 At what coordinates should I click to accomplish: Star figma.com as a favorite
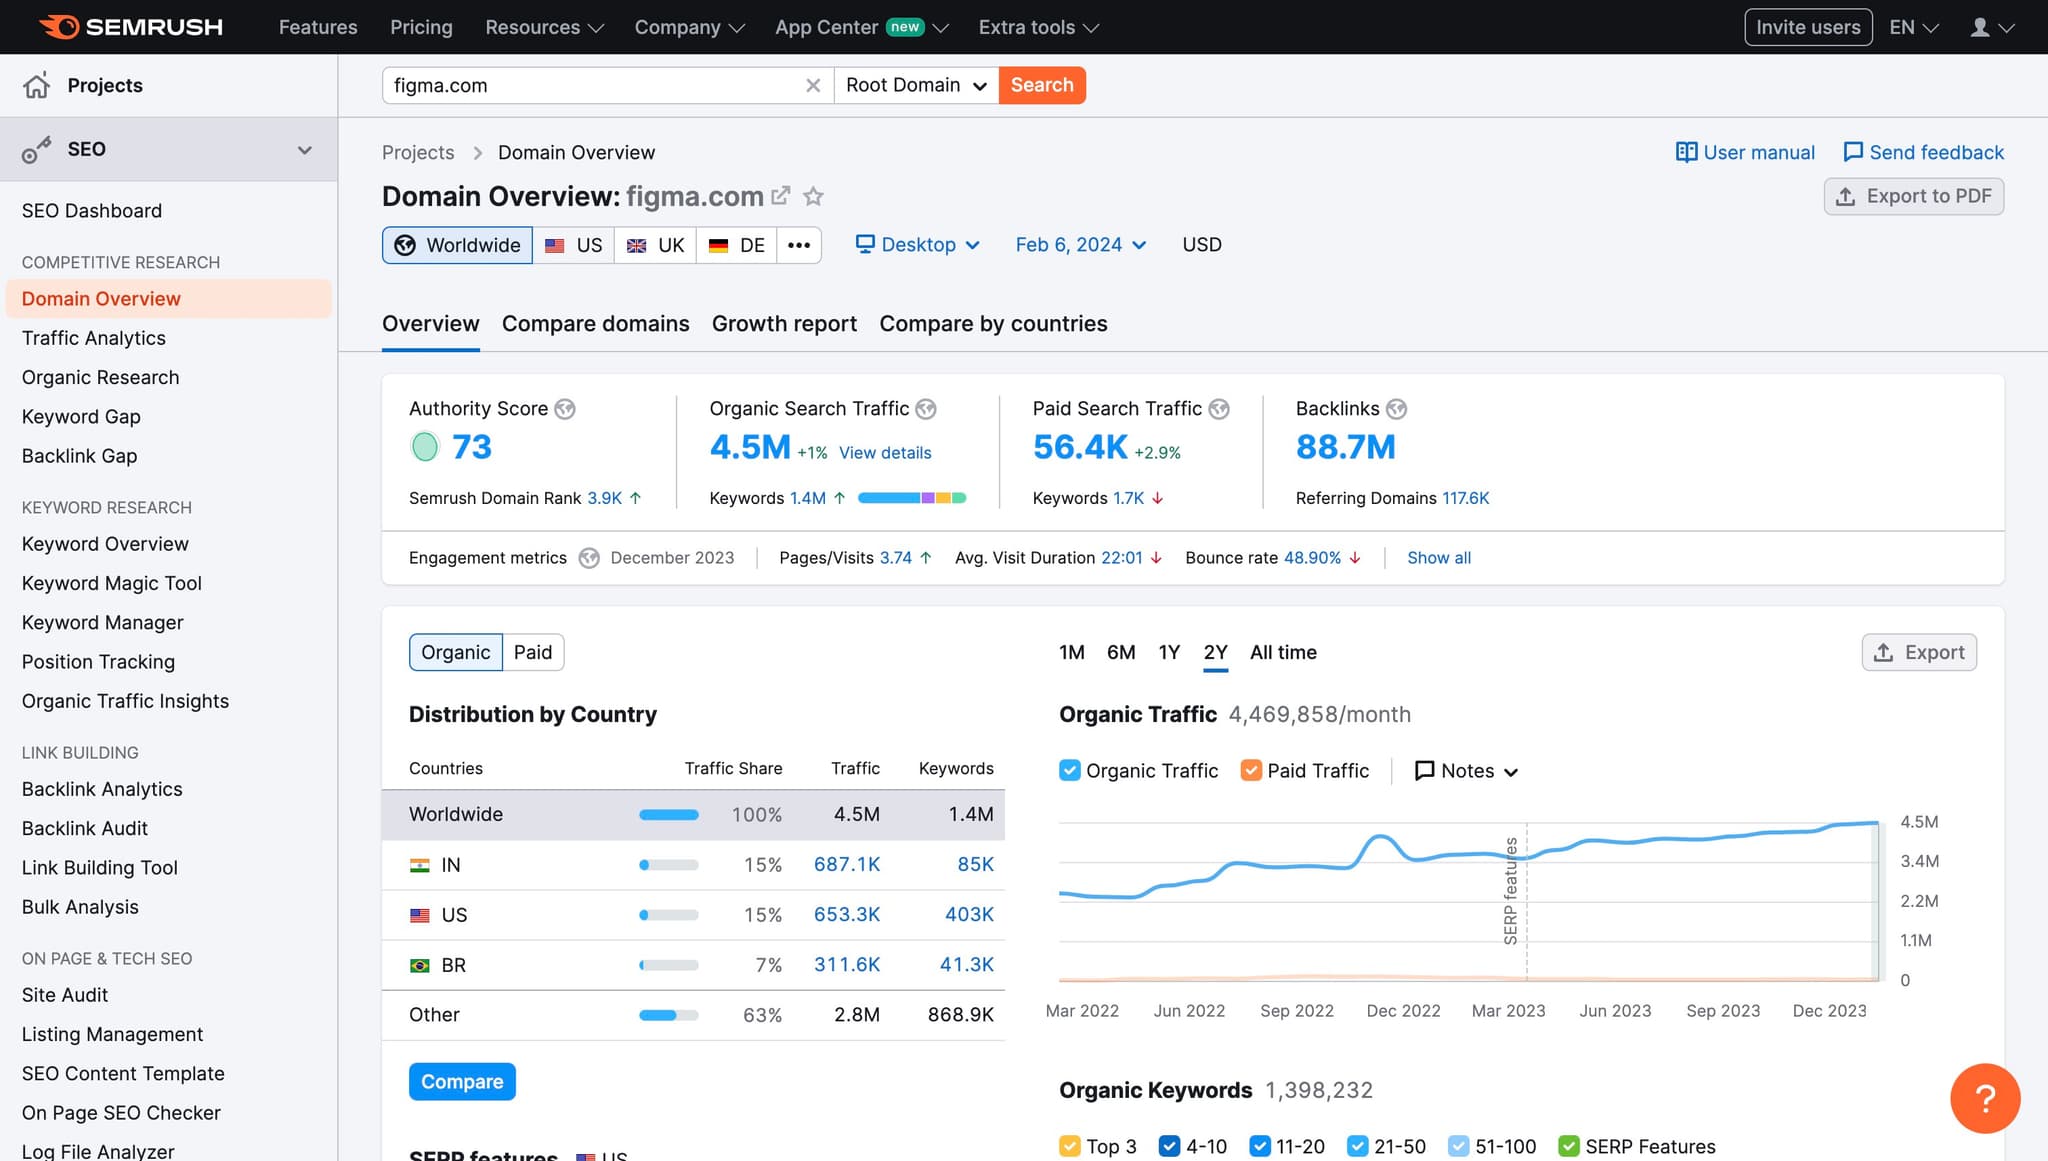(x=814, y=196)
